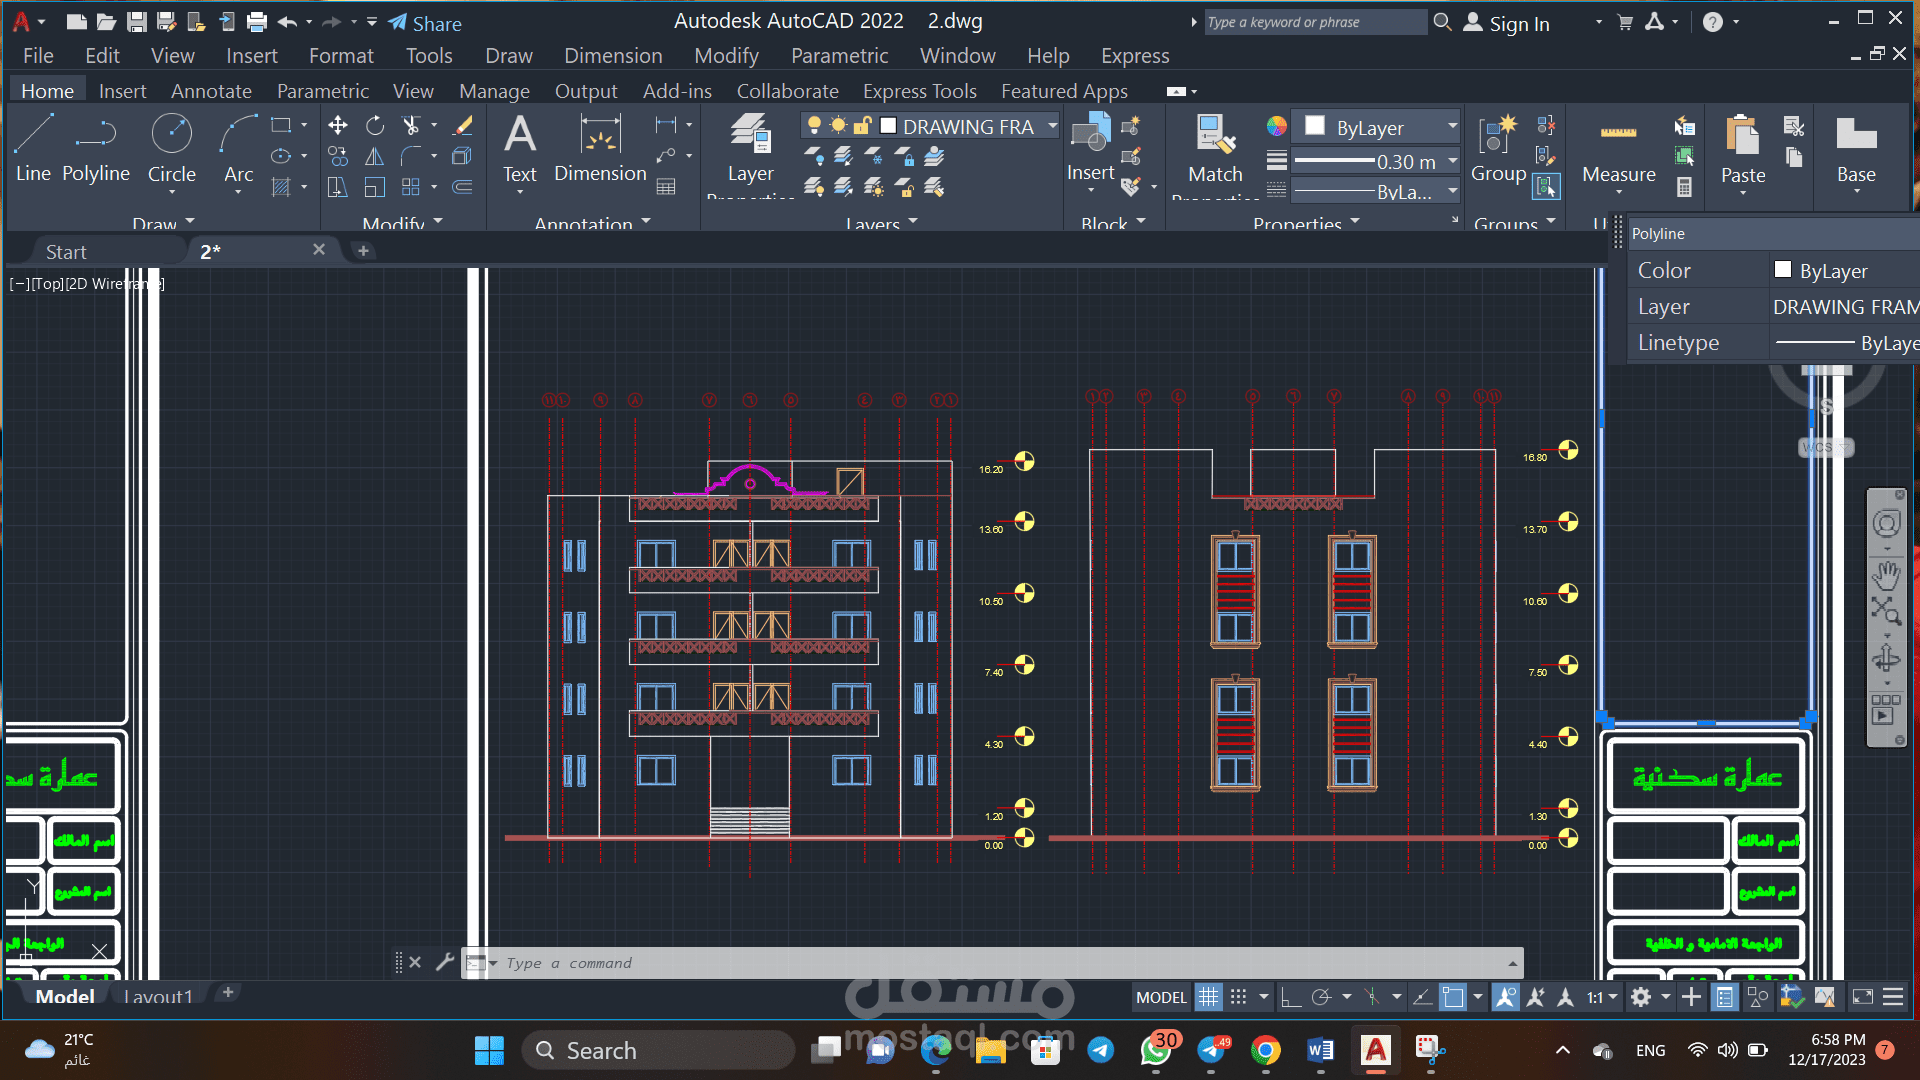Toggle ortho mode in the status bar
1920x1080 pixels.
click(x=1290, y=997)
